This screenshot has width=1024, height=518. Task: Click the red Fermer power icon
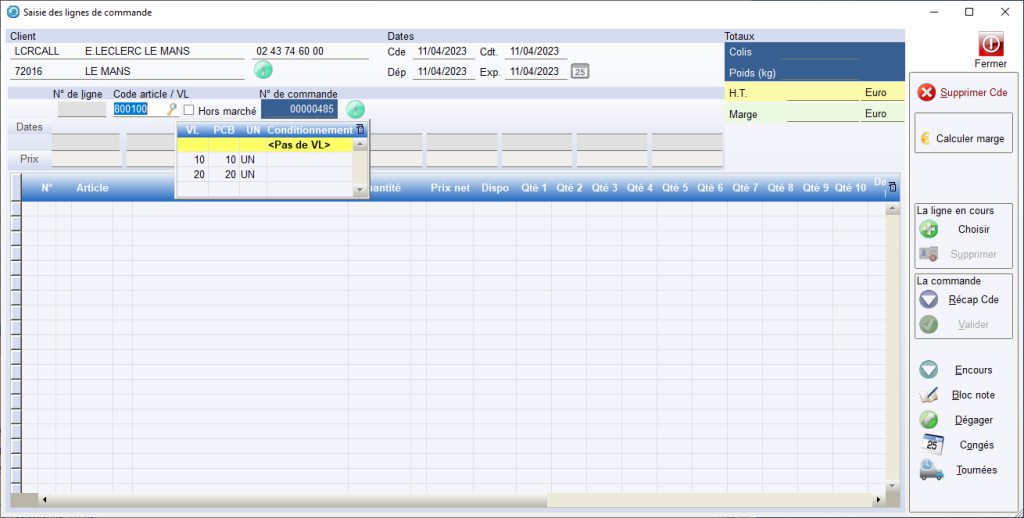[x=989, y=45]
